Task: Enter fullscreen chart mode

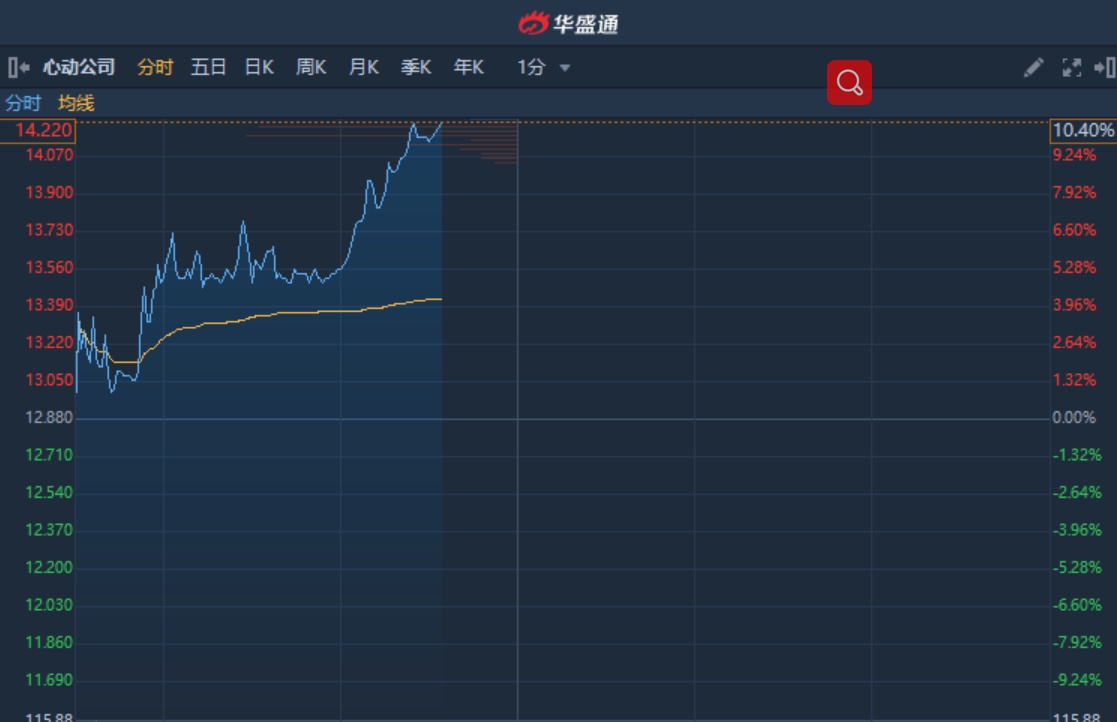Action: (x=1071, y=68)
